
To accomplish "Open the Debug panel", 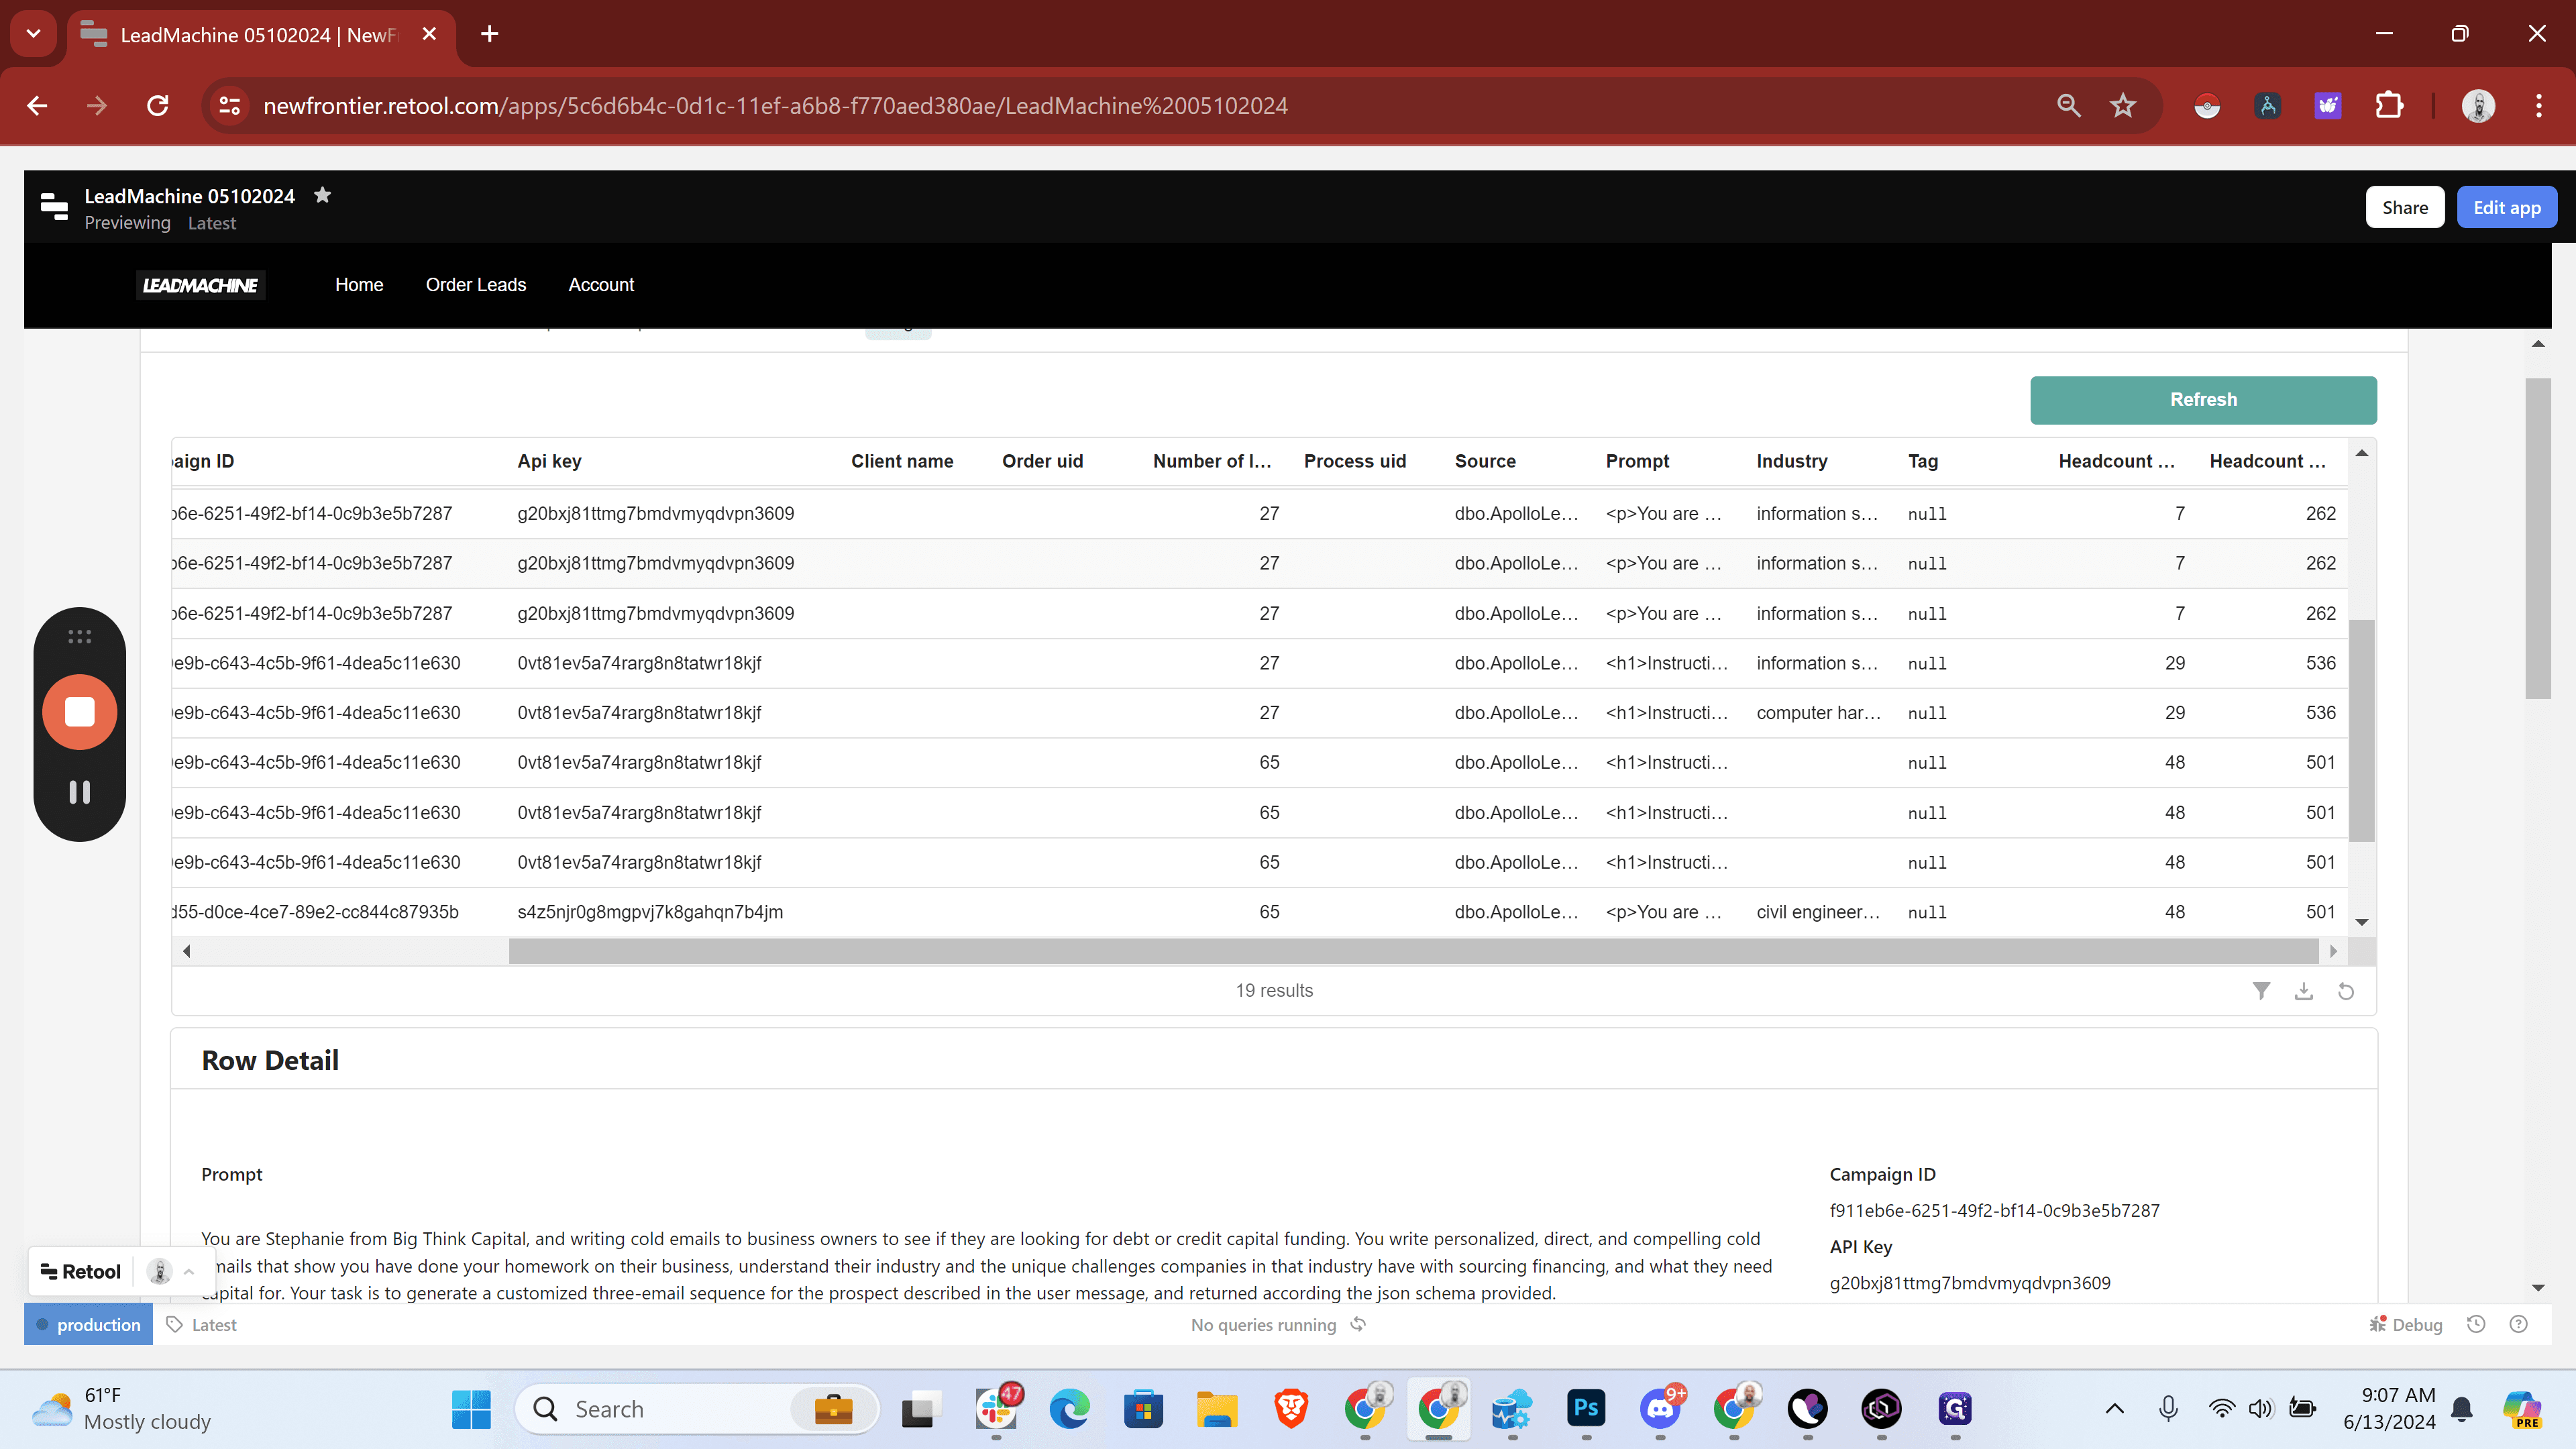I will [2406, 1324].
